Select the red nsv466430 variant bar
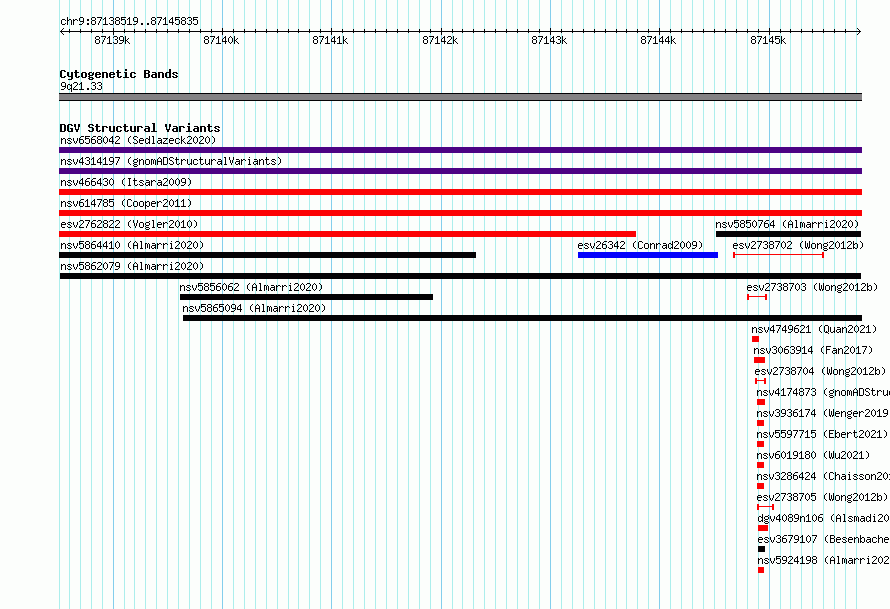Image resolution: width=890 pixels, height=609 pixels. point(460,192)
